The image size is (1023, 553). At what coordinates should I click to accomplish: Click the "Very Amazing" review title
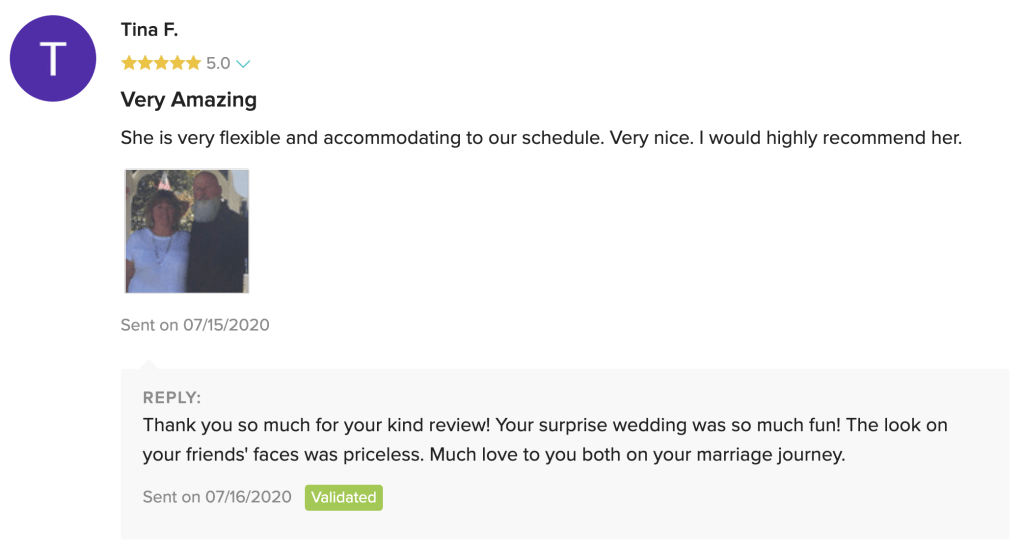pyautogui.click(x=189, y=100)
